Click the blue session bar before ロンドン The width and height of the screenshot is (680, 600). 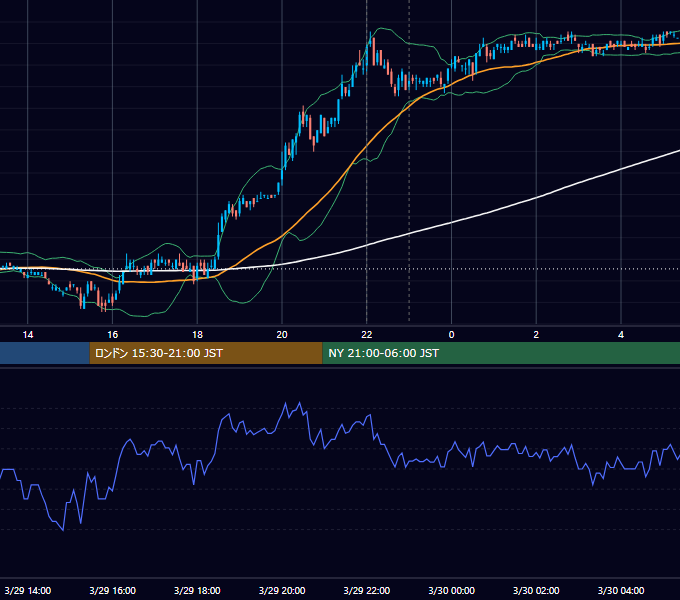point(45,353)
